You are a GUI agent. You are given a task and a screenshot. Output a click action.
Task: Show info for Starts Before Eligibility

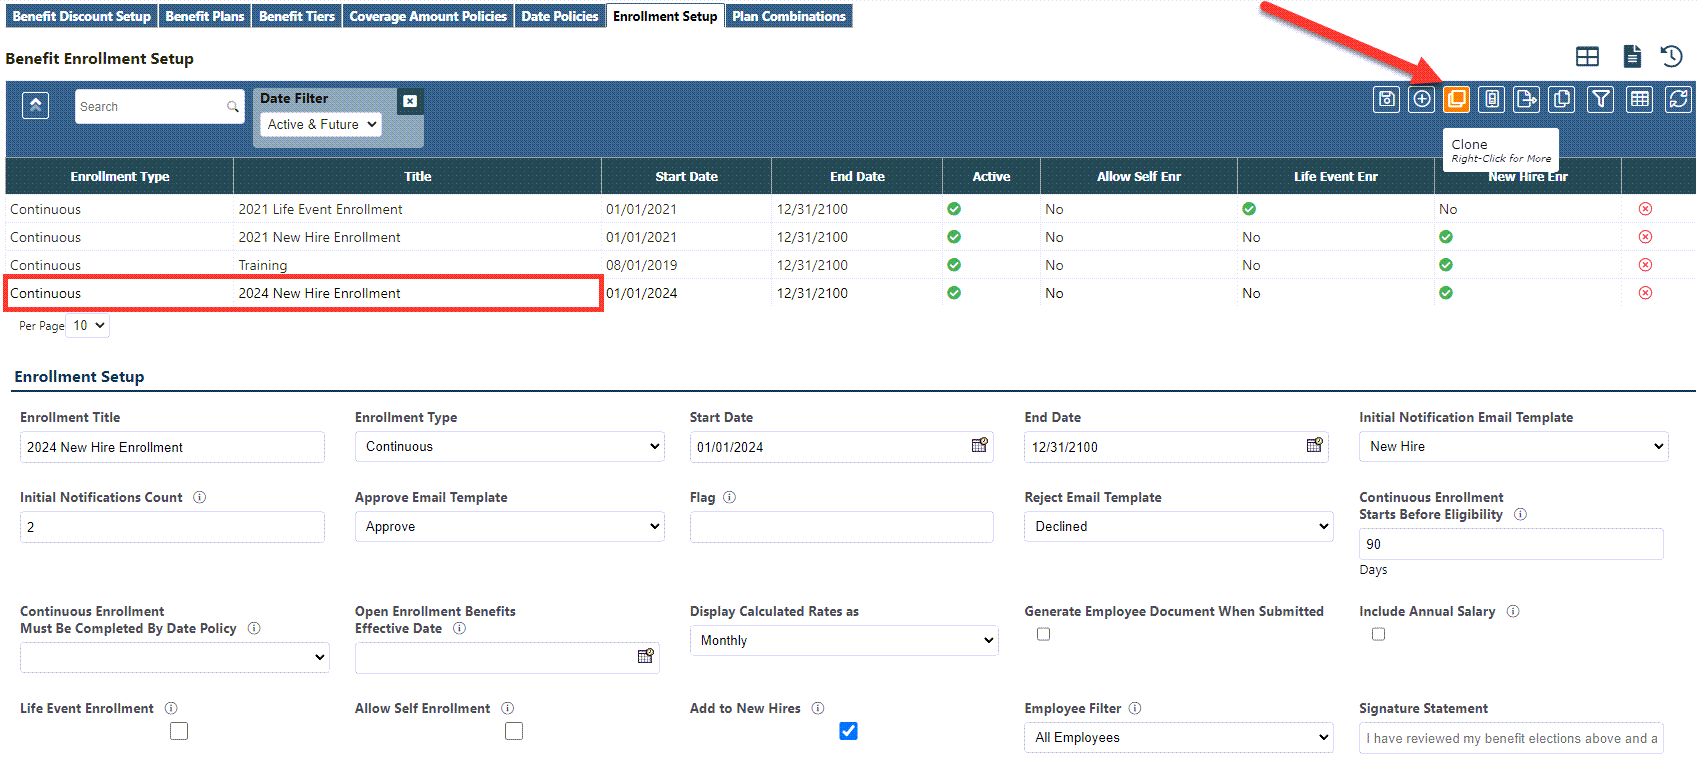point(1520,514)
